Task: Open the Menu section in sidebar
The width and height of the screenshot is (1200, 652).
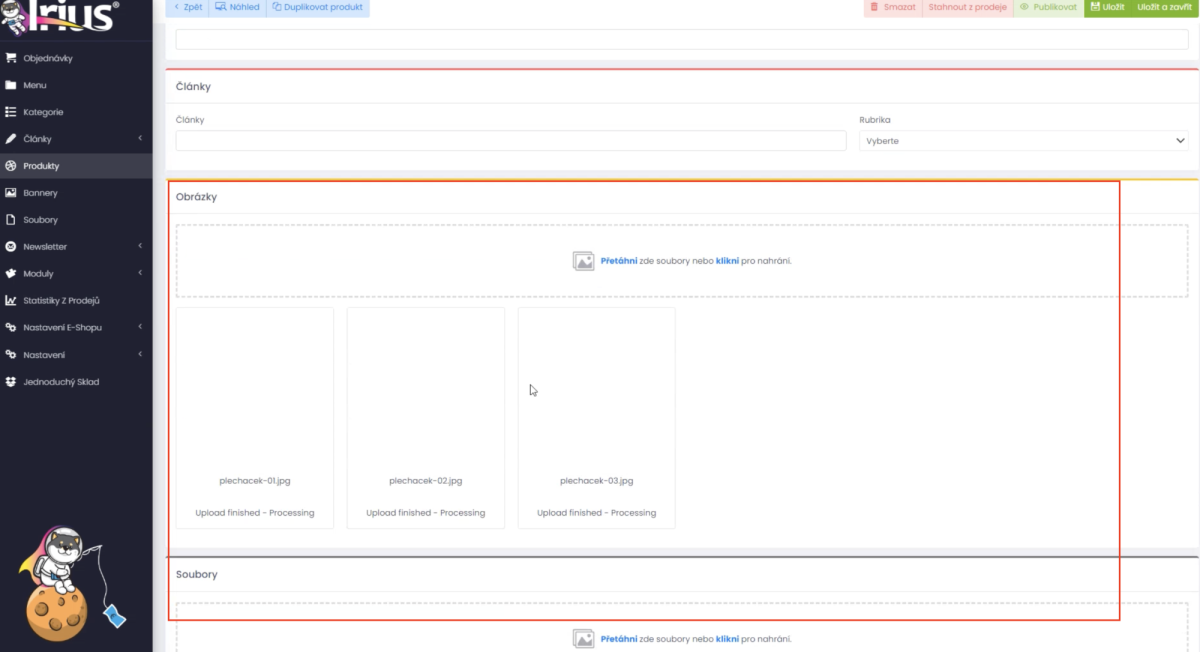Action: click(76, 85)
